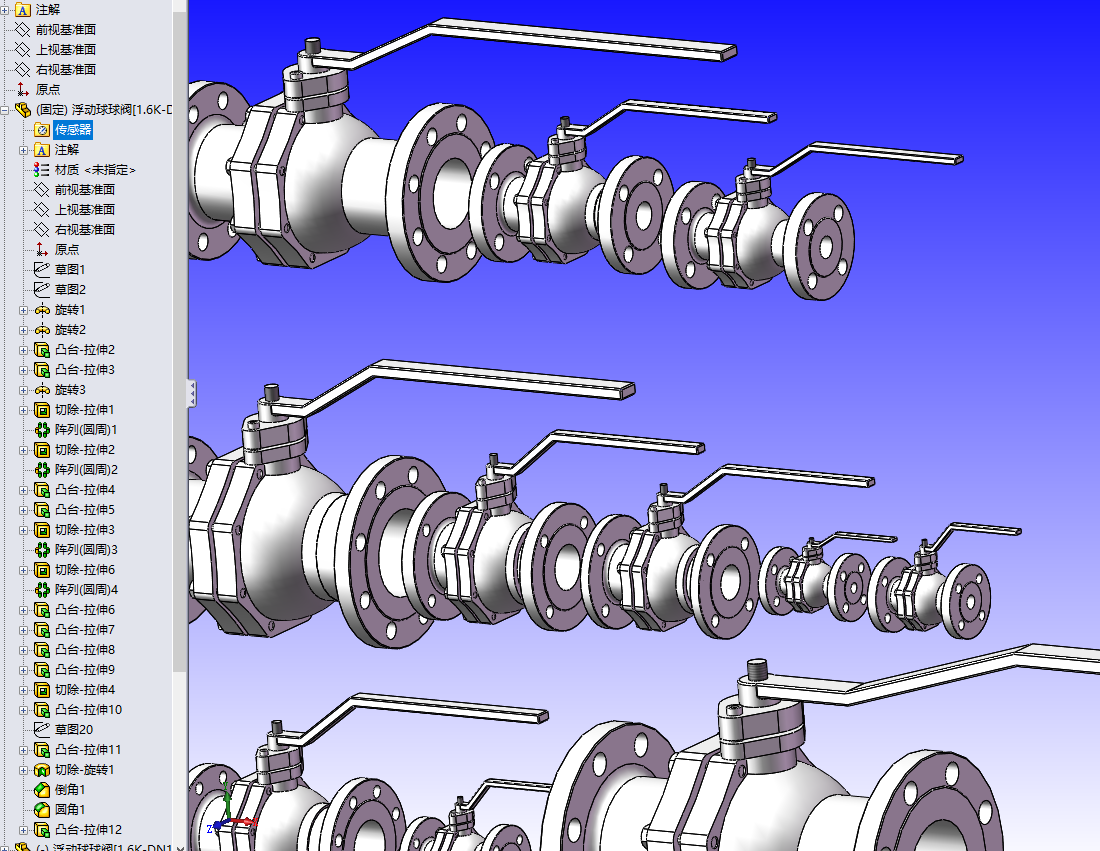Viewport: 1100px width, 851px height.
Task: Click the 阵列(圆周)3 circular pattern icon
Action: 42,550
